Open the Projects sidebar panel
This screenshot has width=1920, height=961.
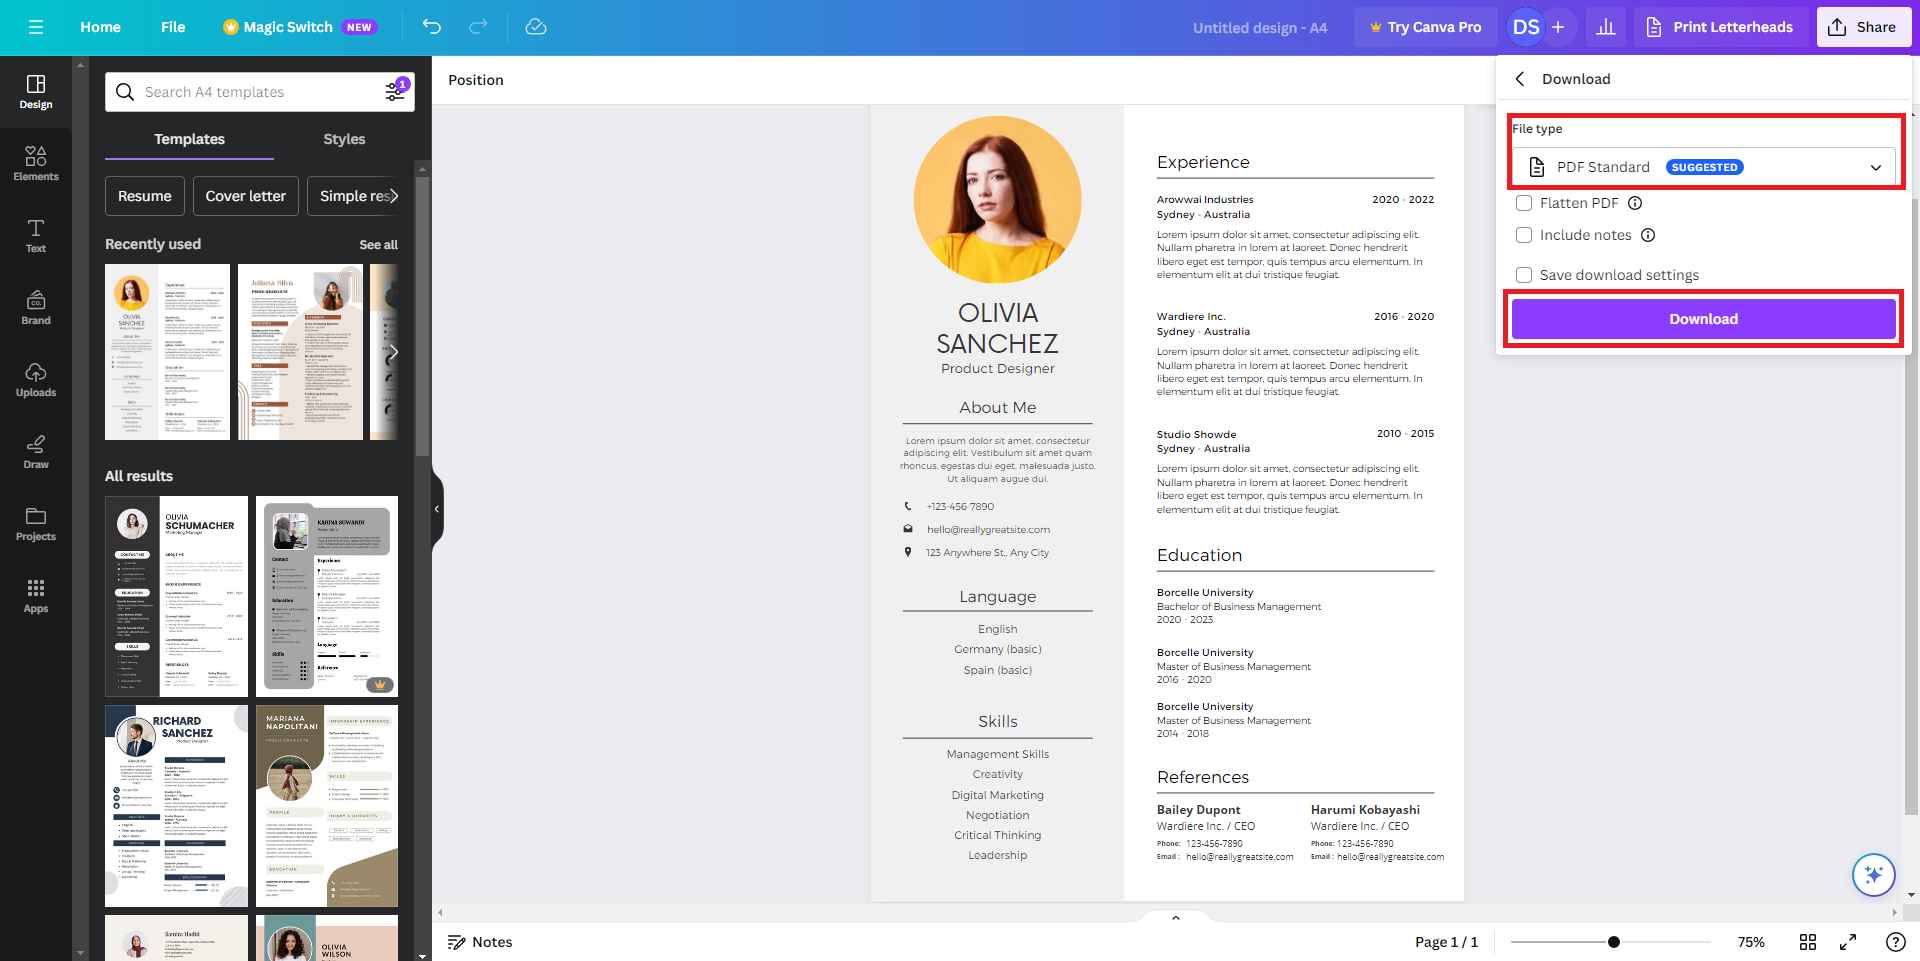tap(36, 524)
